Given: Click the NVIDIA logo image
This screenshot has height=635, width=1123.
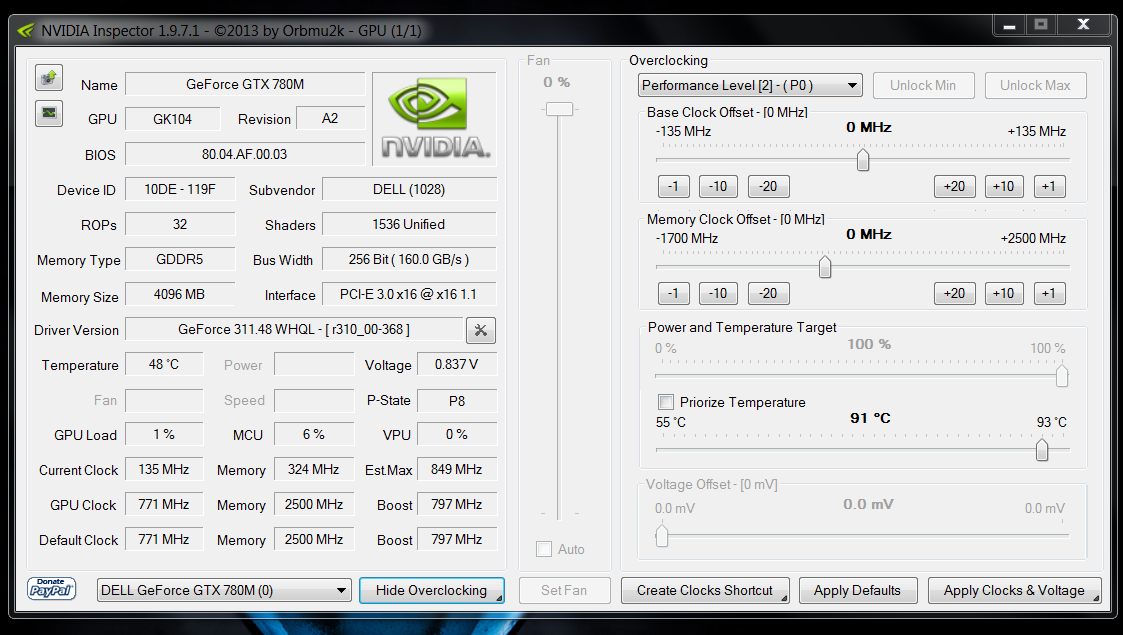Looking at the screenshot, I should click(x=434, y=119).
